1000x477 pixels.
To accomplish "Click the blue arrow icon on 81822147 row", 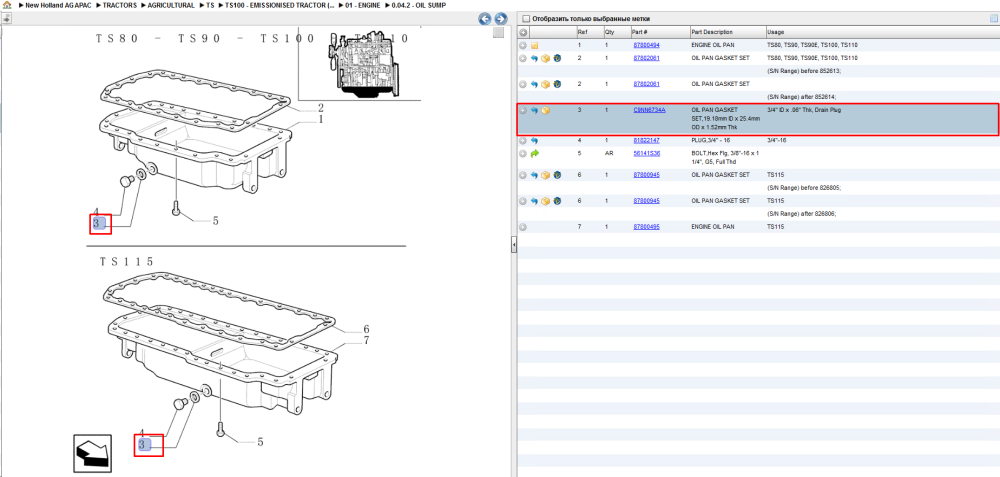I will click(534, 140).
